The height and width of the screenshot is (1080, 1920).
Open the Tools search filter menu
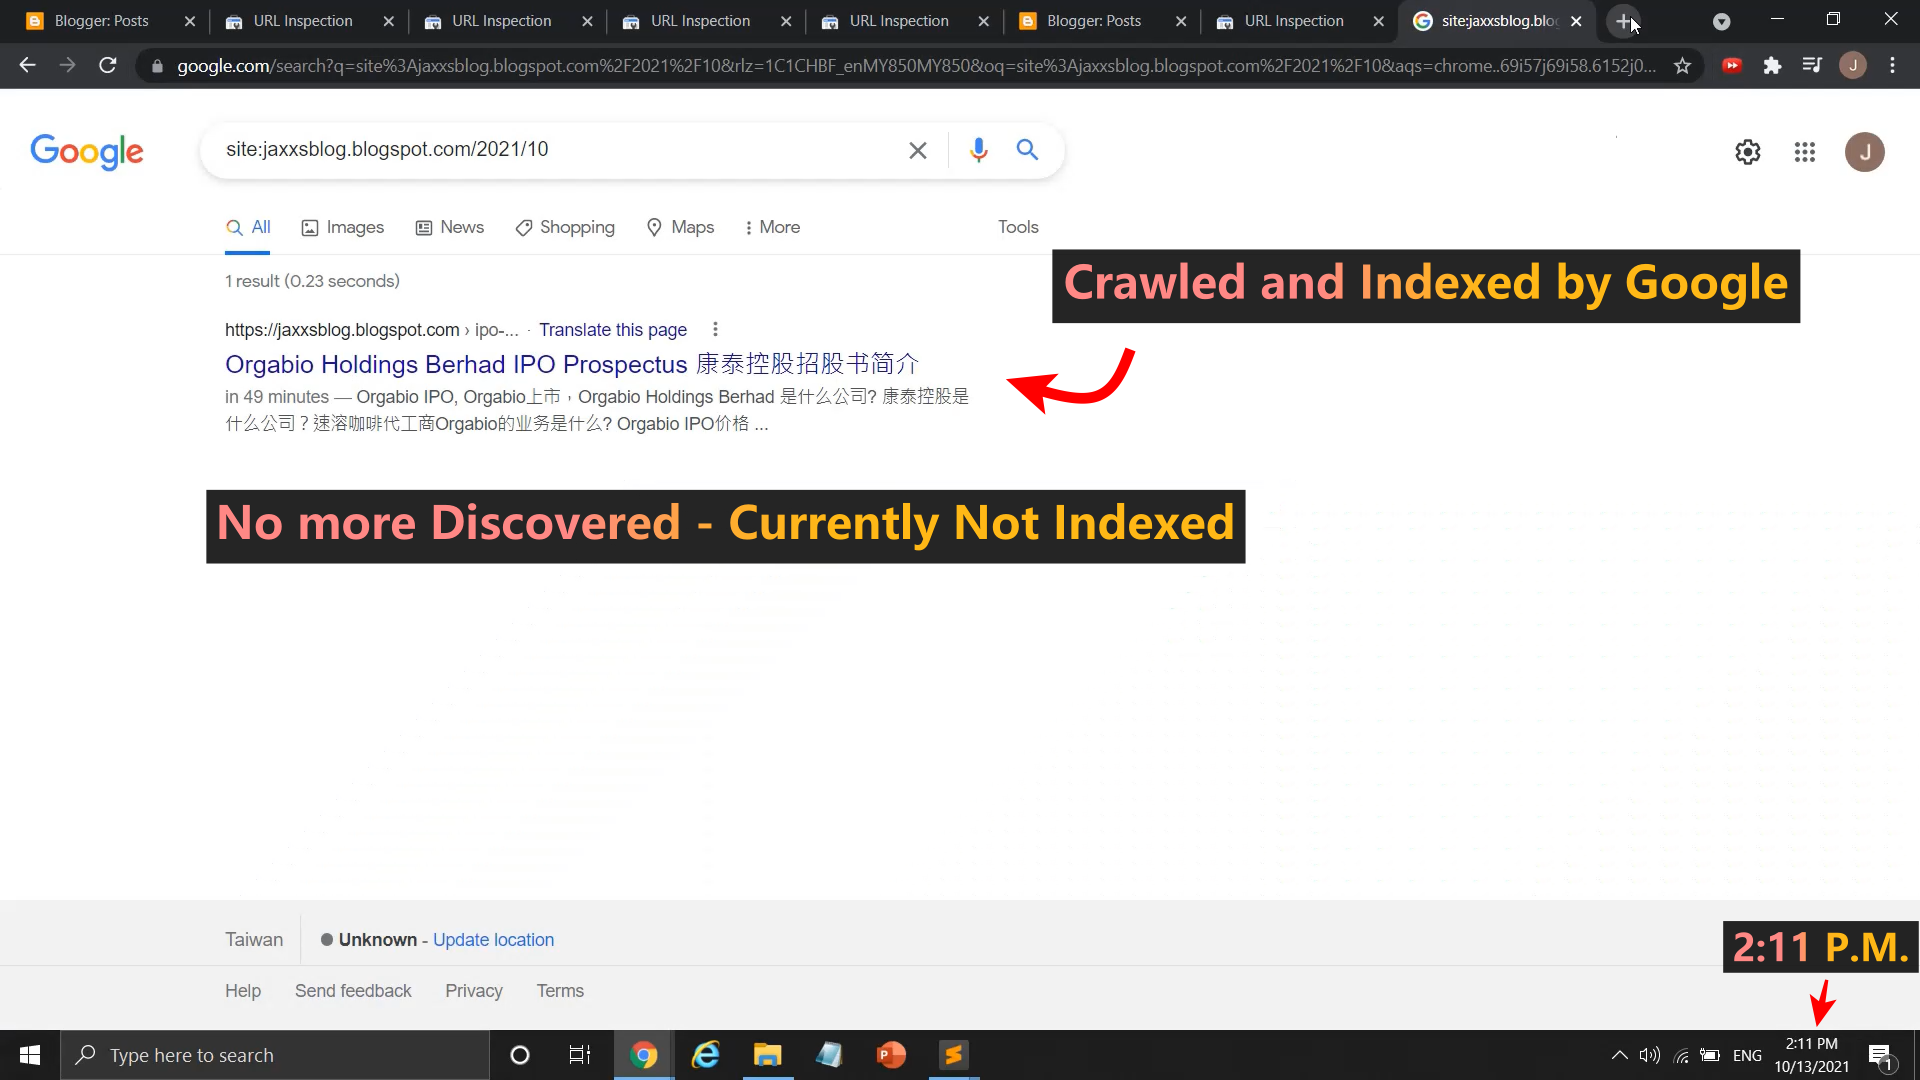pyautogui.click(x=1018, y=227)
